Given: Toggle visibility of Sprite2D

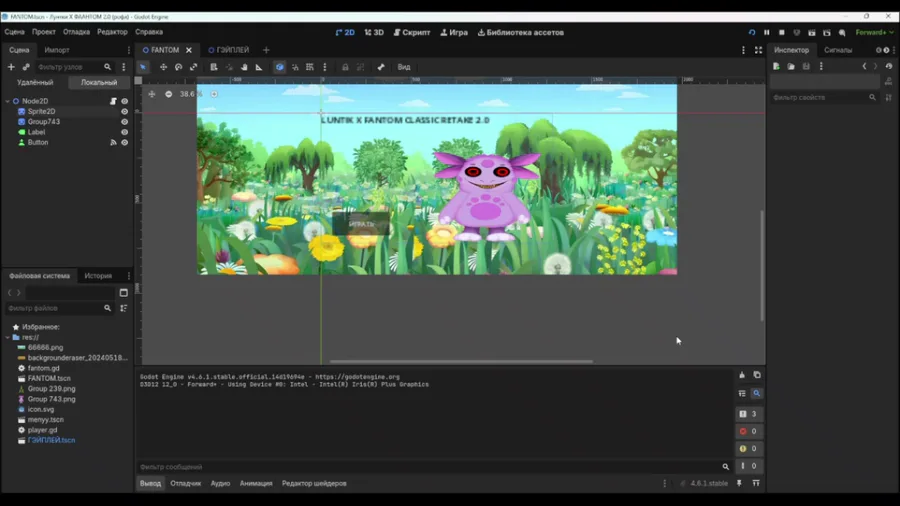Looking at the screenshot, I should point(125,112).
